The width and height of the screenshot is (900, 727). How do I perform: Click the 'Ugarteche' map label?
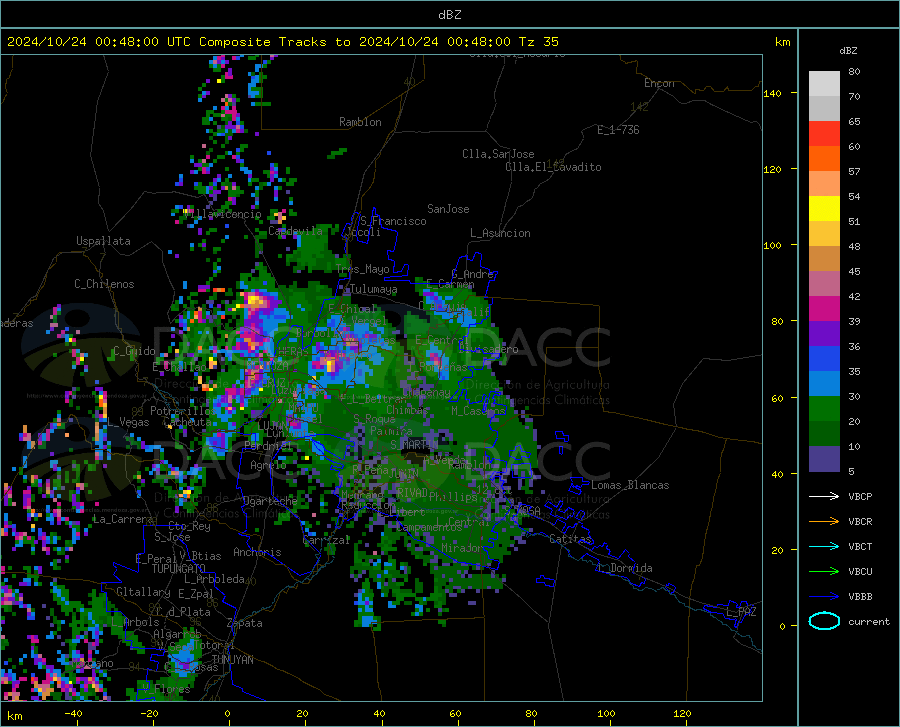click(270, 500)
